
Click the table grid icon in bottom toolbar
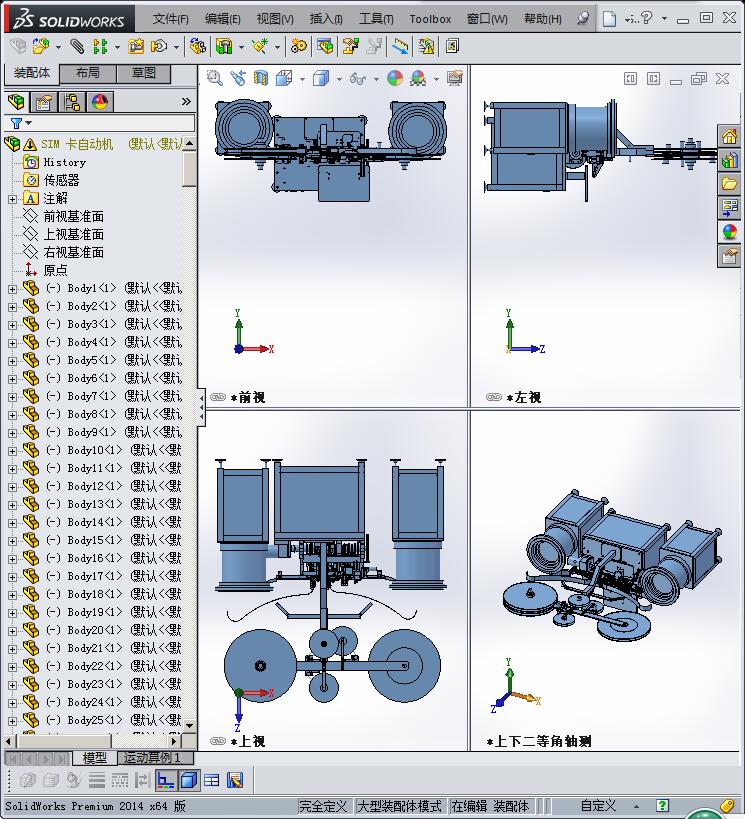[212, 780]
